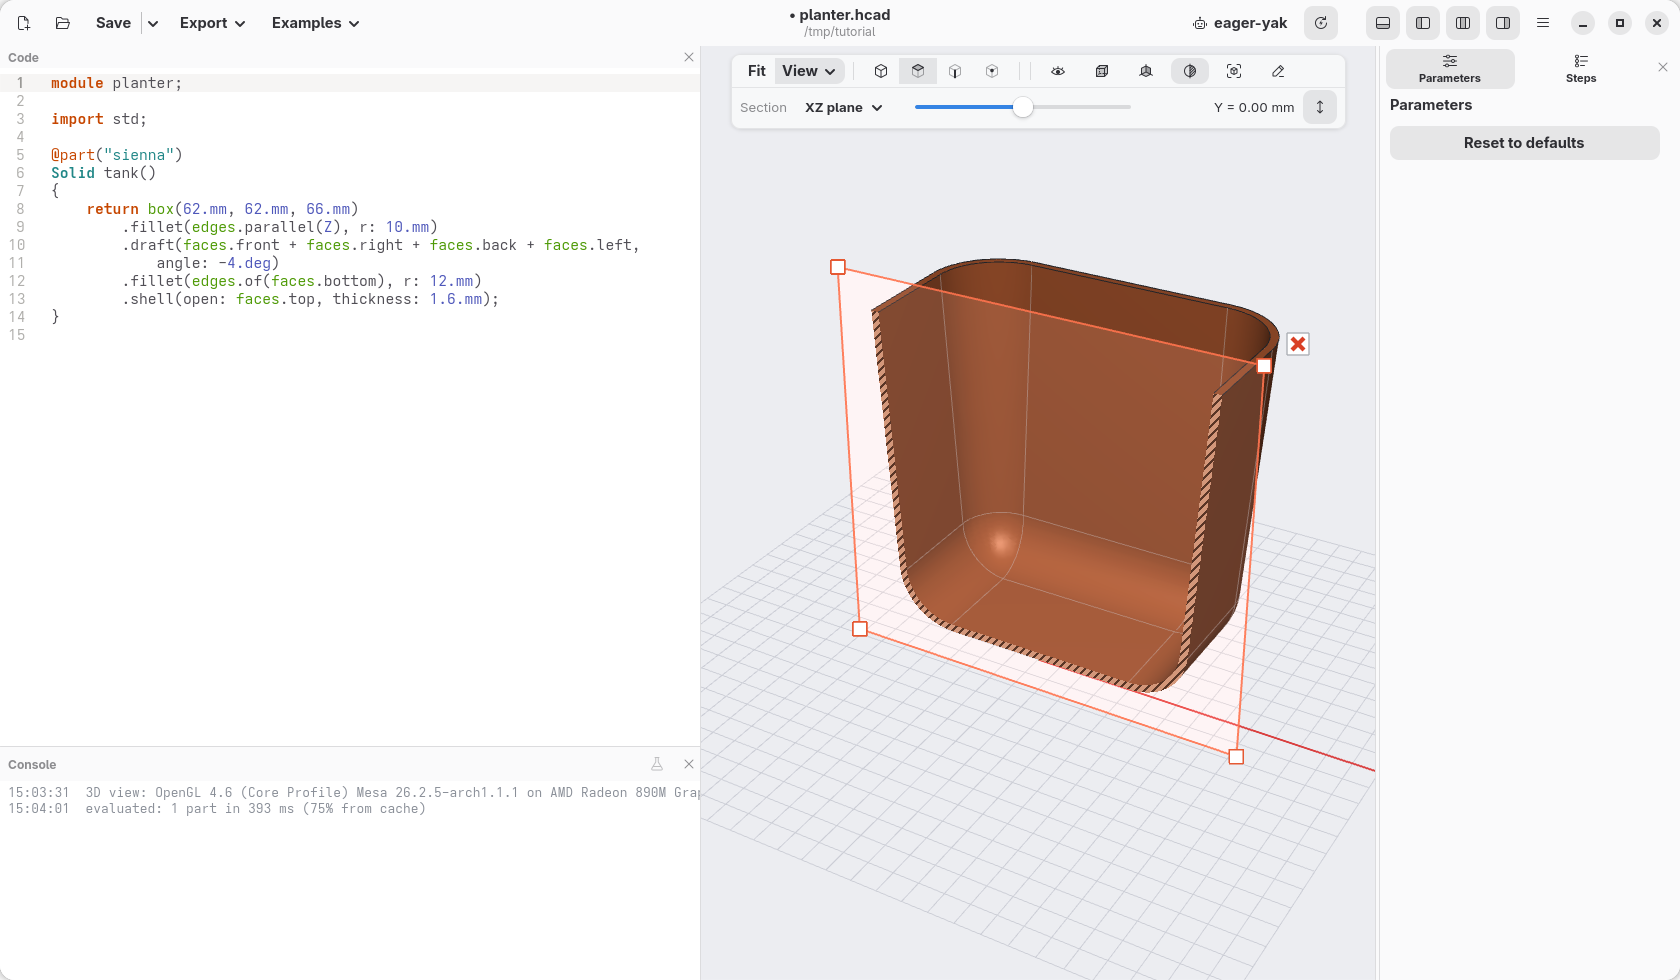The image size is (1680, 980).
Task: Click the section offset slider handle
Action: pyautogui.click(x=1022, y=107)
